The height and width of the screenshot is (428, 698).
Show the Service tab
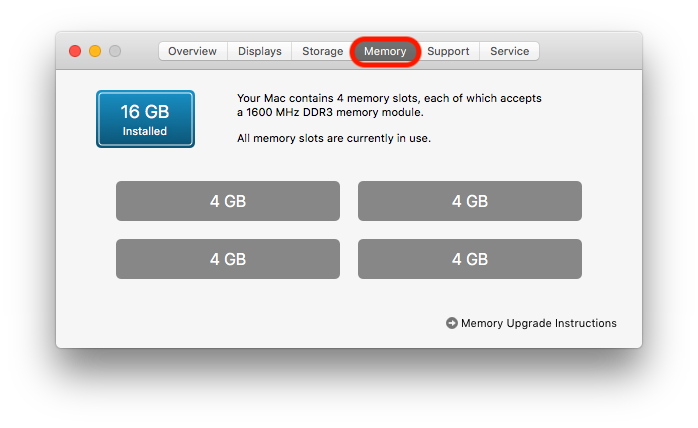[x=509, y=51]
